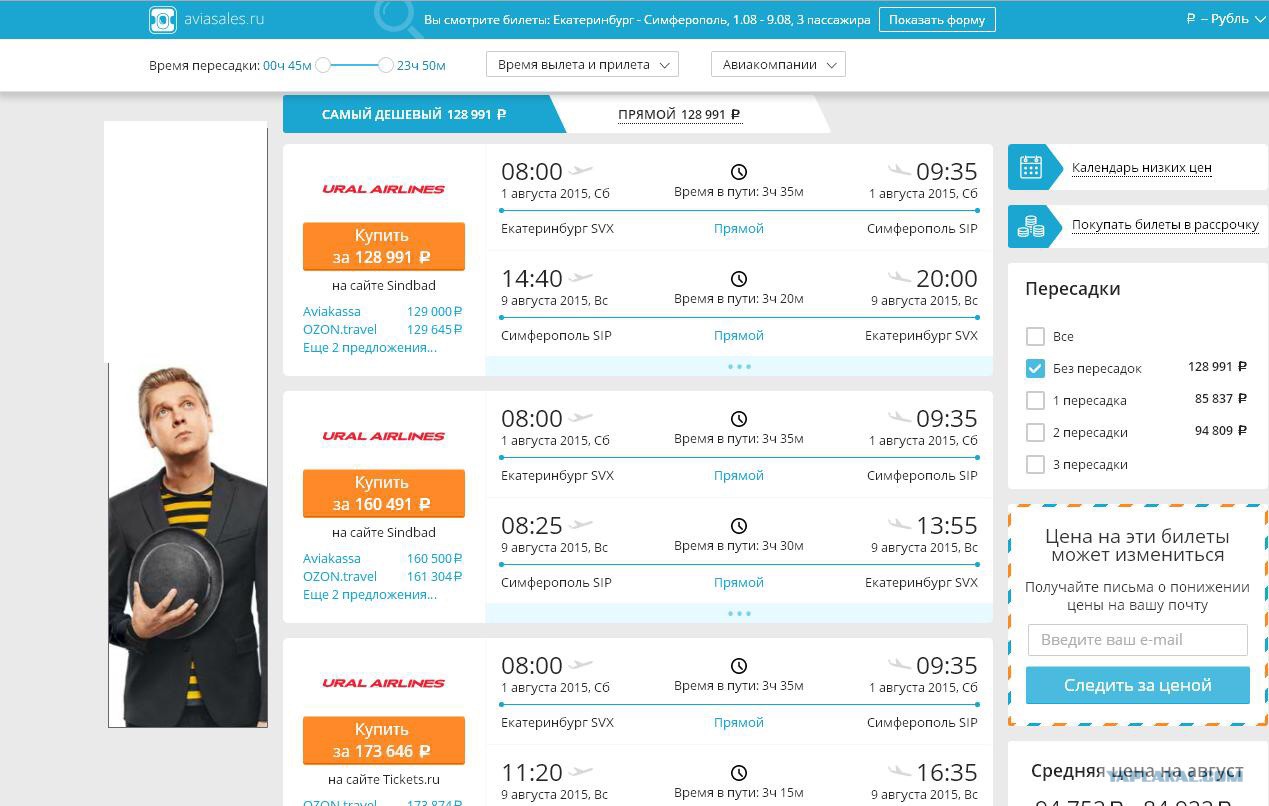Image resolution: width=1269 pixels, height=806 pixels.
Task: Select the 'Прямой 128 991' tab
Action: [x=680, y=115]
